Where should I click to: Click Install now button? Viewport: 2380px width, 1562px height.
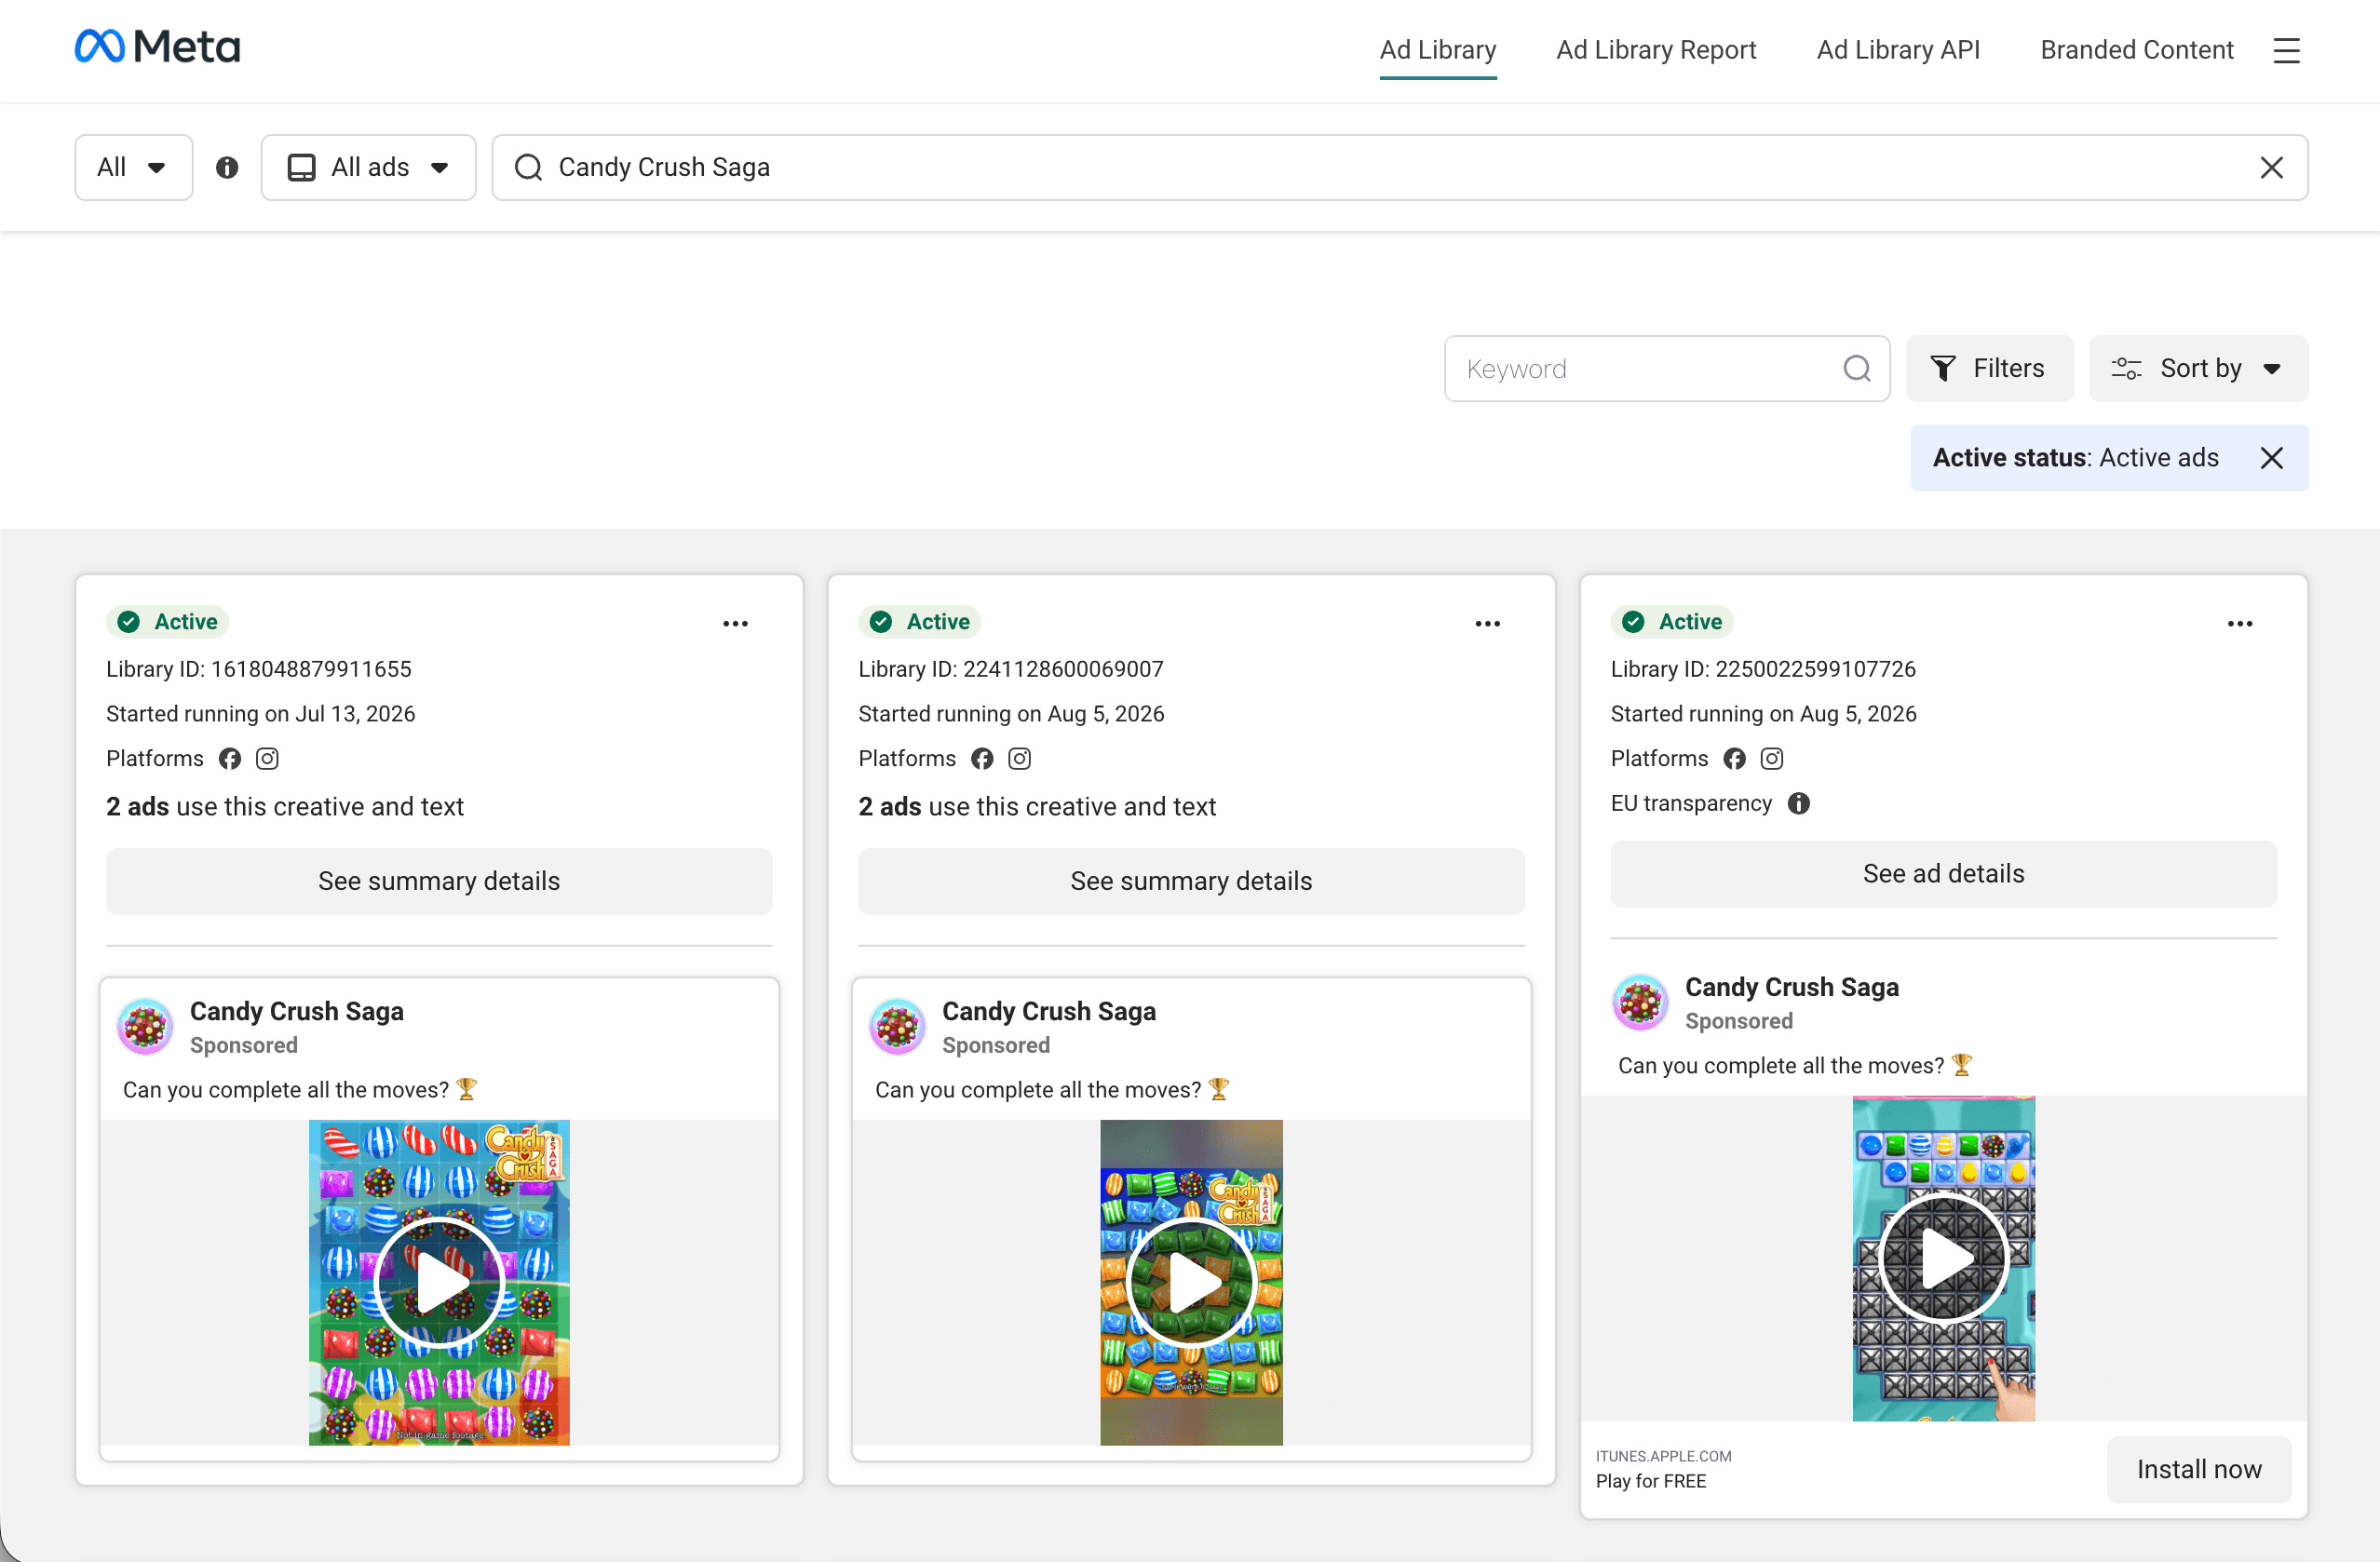coord(2198,1469)
